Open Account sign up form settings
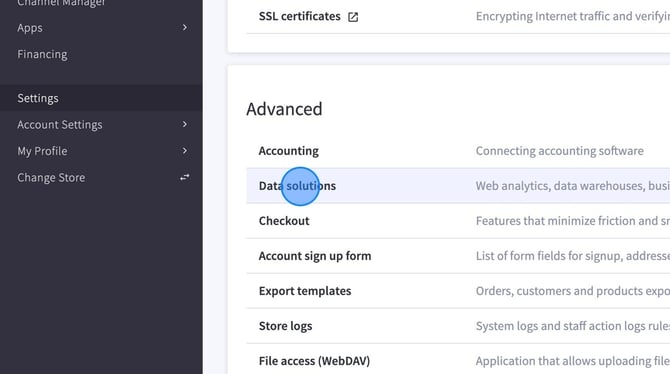 click(315, 256)
